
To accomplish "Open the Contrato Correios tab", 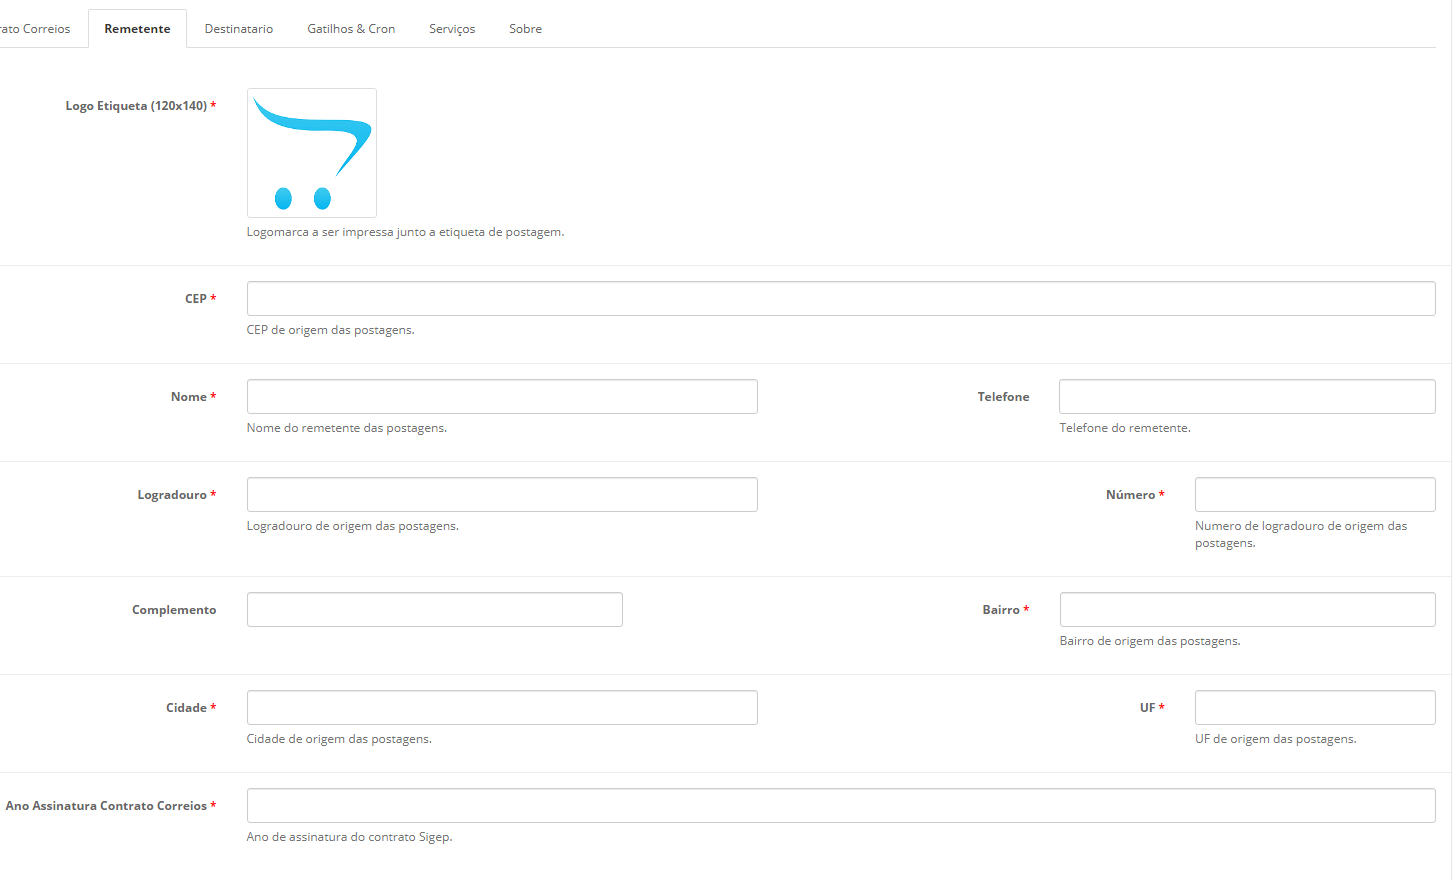I will coord(36,29).
